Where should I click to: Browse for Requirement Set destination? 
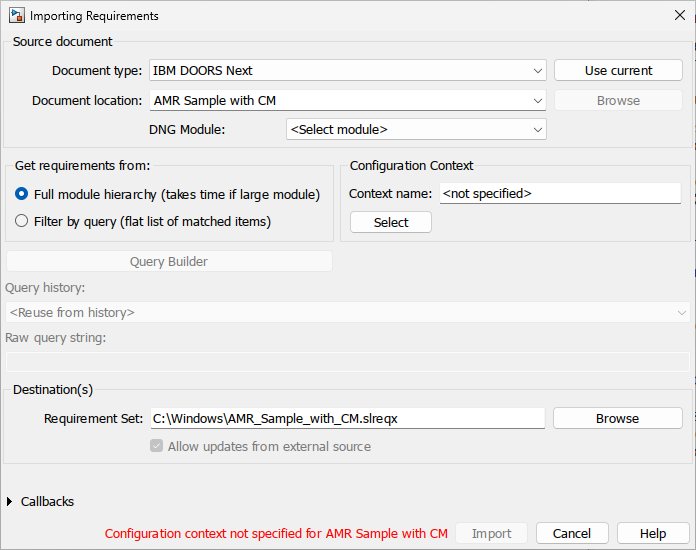click(x=617, y=419)
